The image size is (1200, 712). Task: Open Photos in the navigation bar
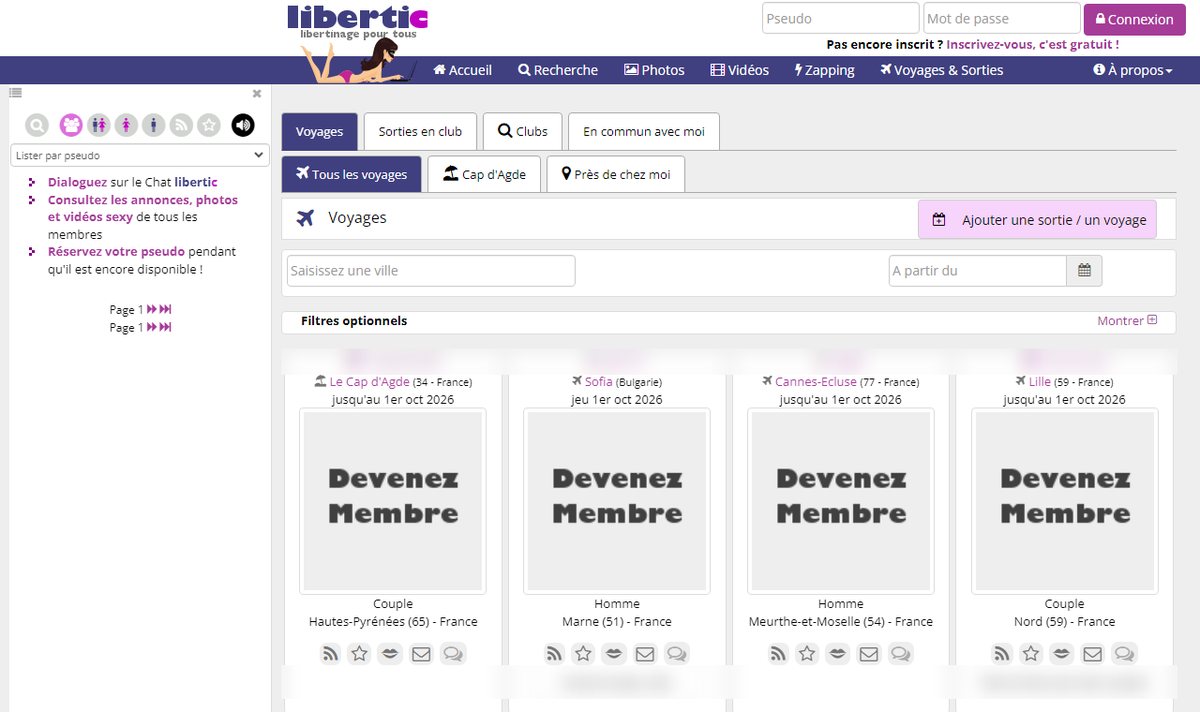coord(654,70)
